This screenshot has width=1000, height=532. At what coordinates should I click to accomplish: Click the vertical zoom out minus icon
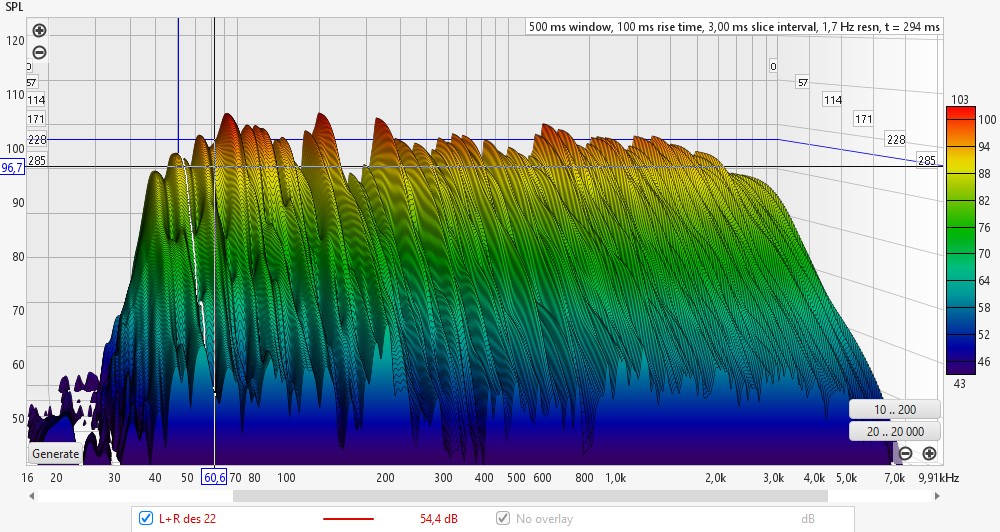pos(39,52)
